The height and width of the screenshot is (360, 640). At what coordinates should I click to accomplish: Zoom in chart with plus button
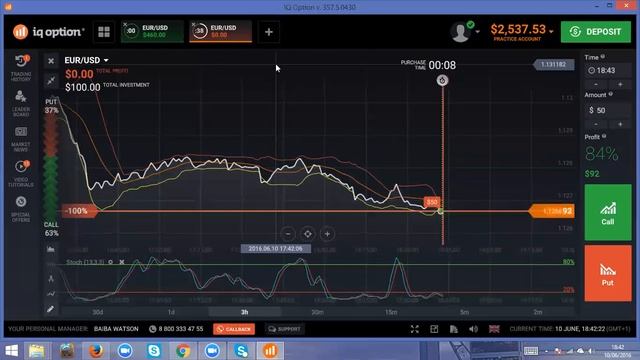click(327, 234)
